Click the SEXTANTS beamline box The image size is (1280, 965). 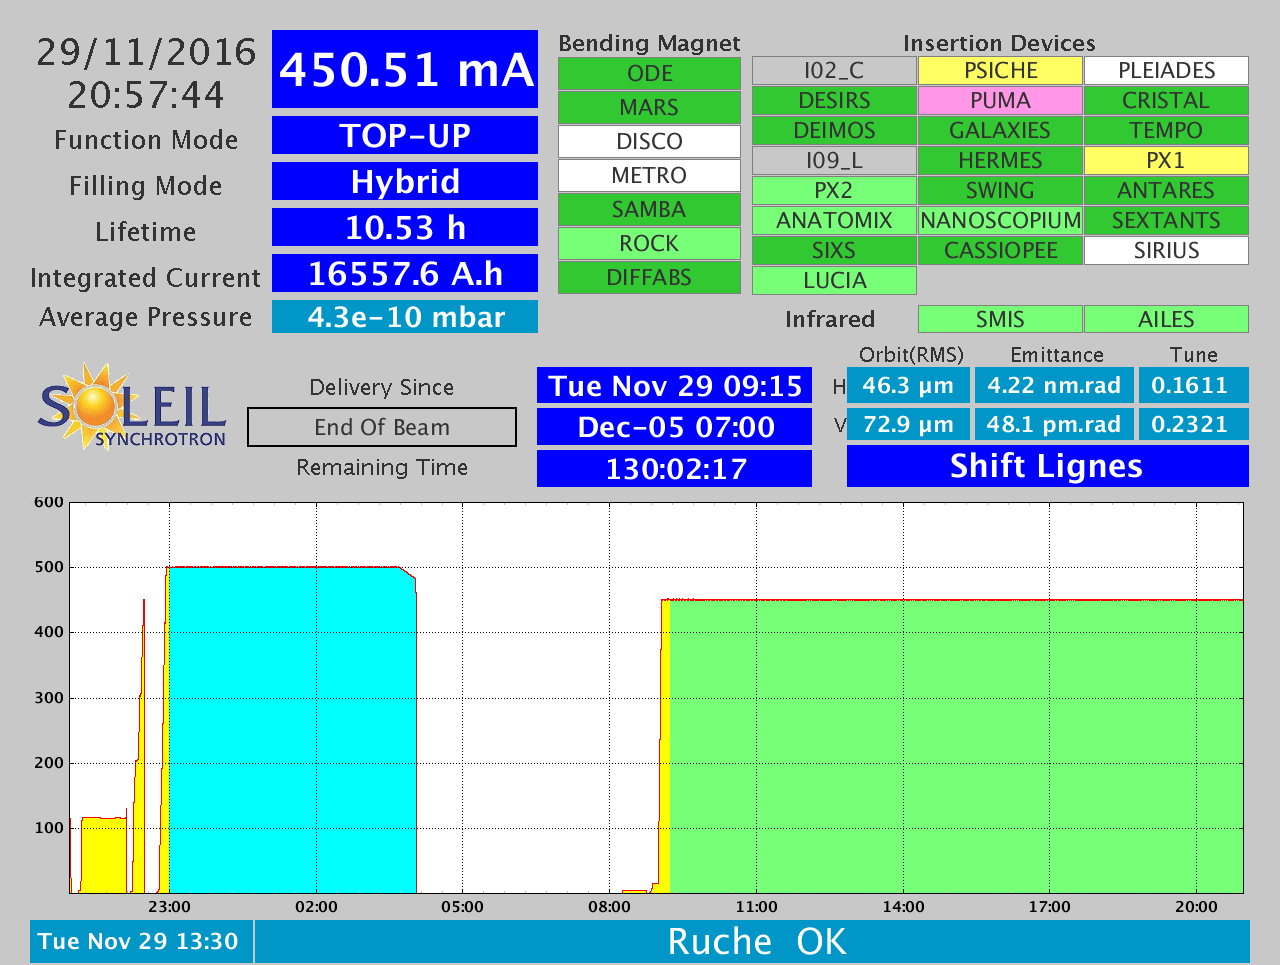1166,221
